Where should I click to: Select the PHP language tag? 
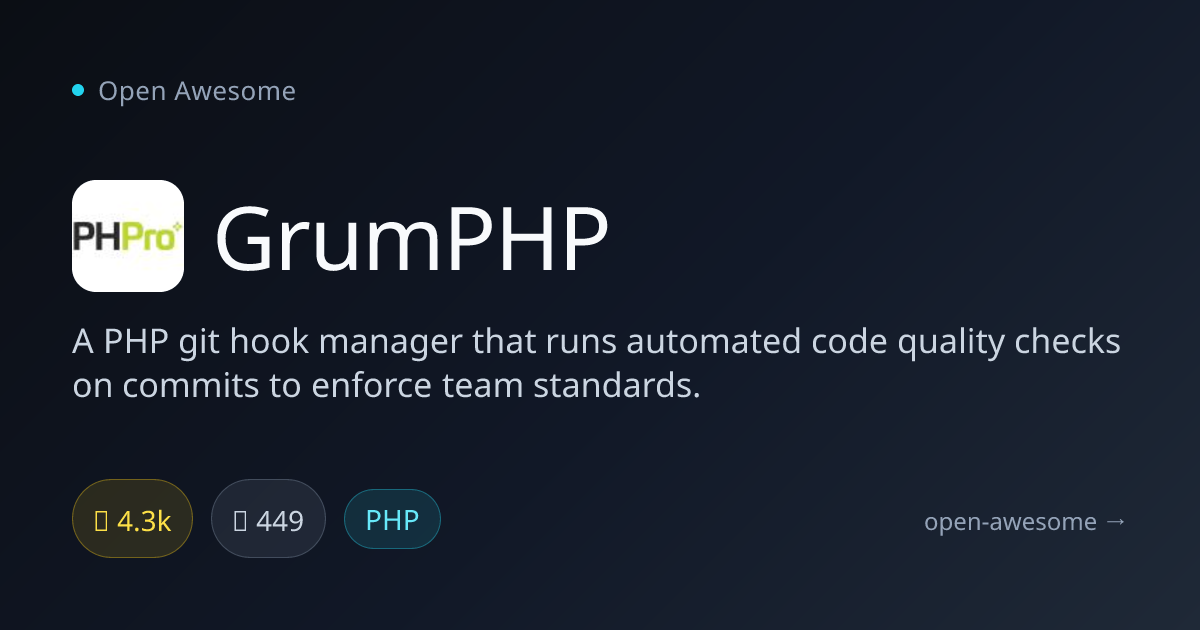tap(392, 519)
